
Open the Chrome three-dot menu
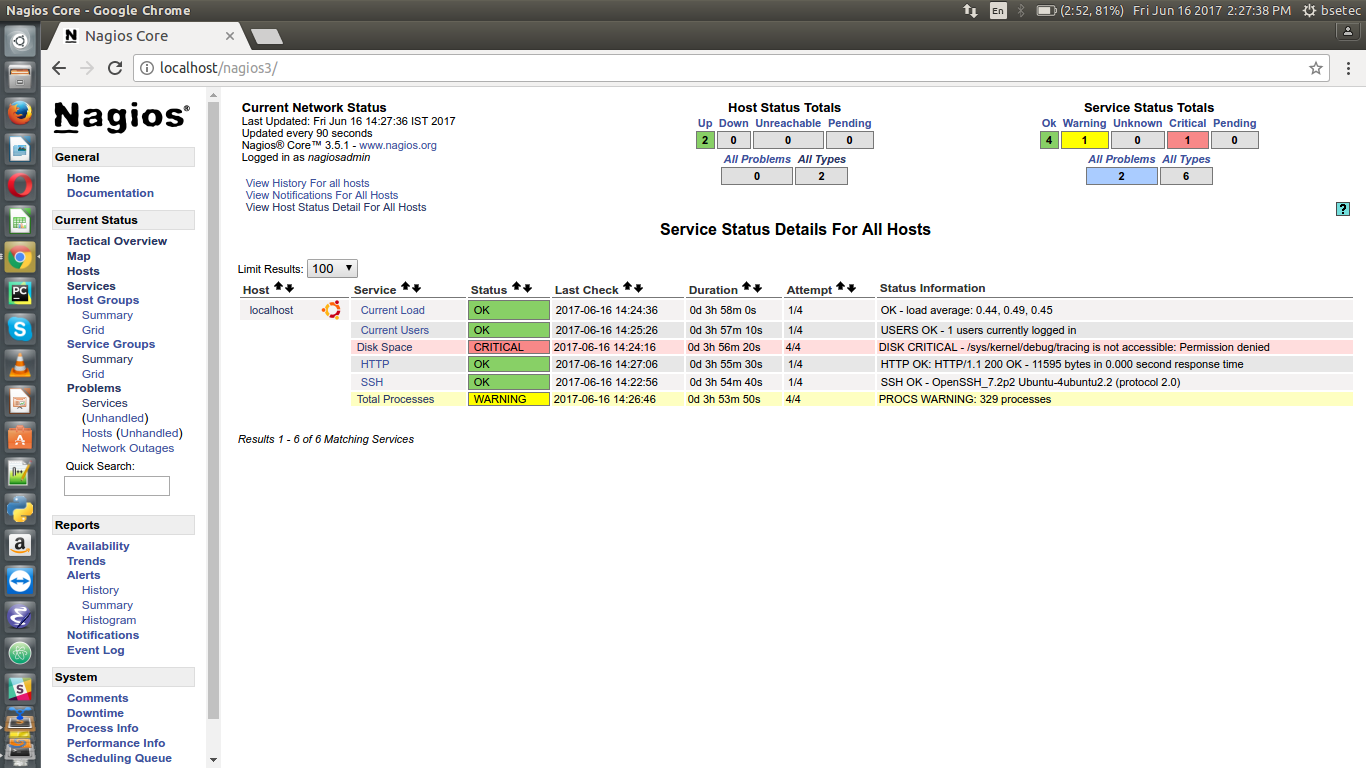1347,68
